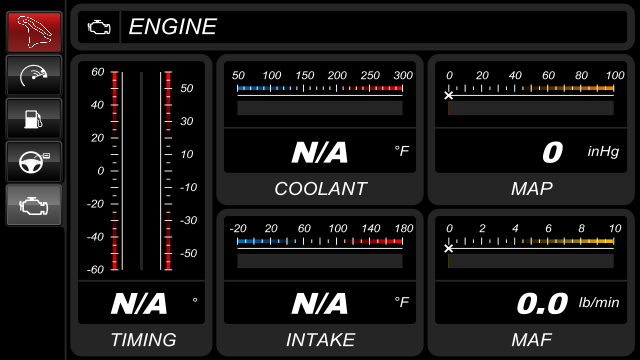This screenshot has height=360, width=640.
Task: Click the MAF gauge X marker
Action: 449,248
